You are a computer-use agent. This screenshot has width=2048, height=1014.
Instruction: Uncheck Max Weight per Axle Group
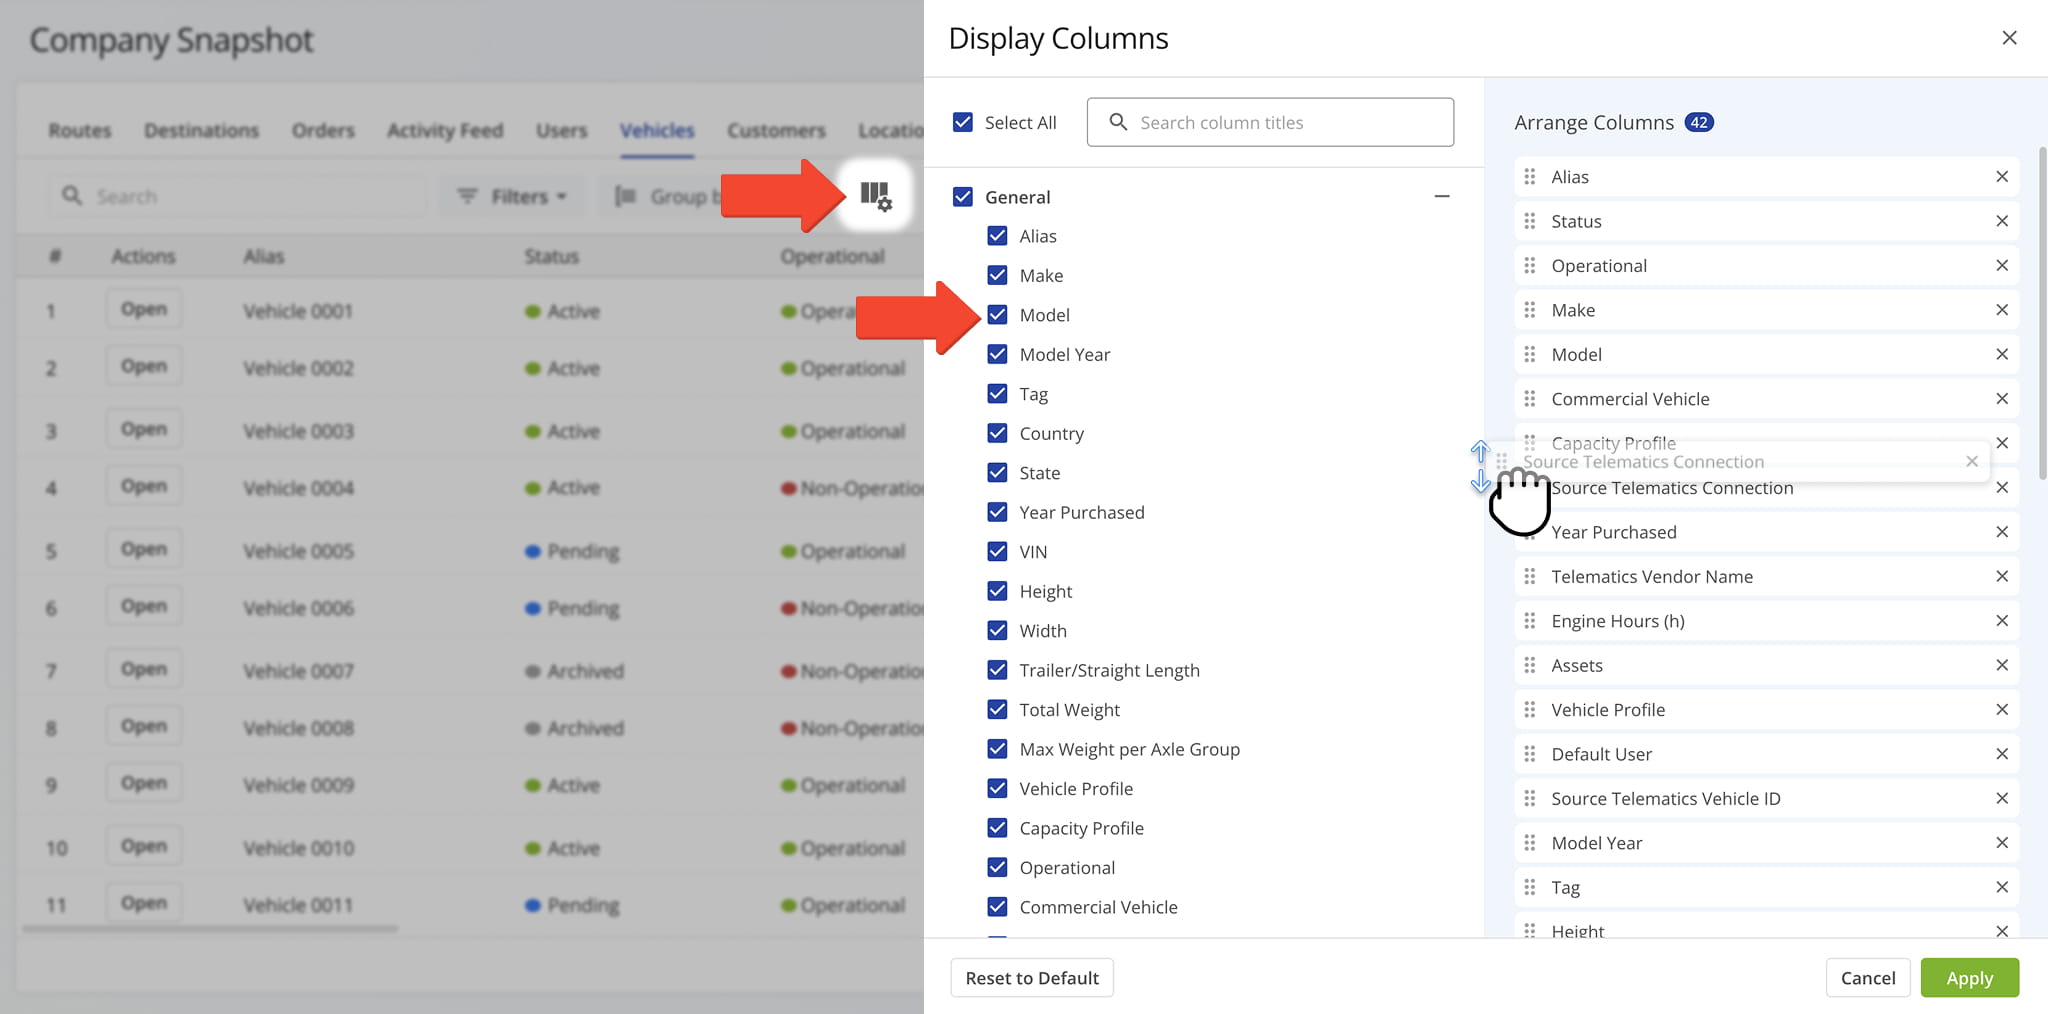[997, 749]
